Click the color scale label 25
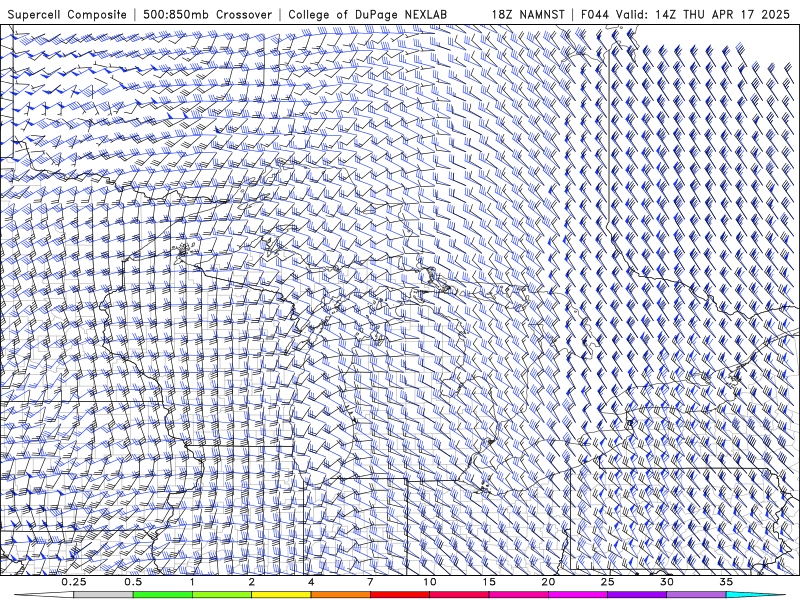 [608, 582]
